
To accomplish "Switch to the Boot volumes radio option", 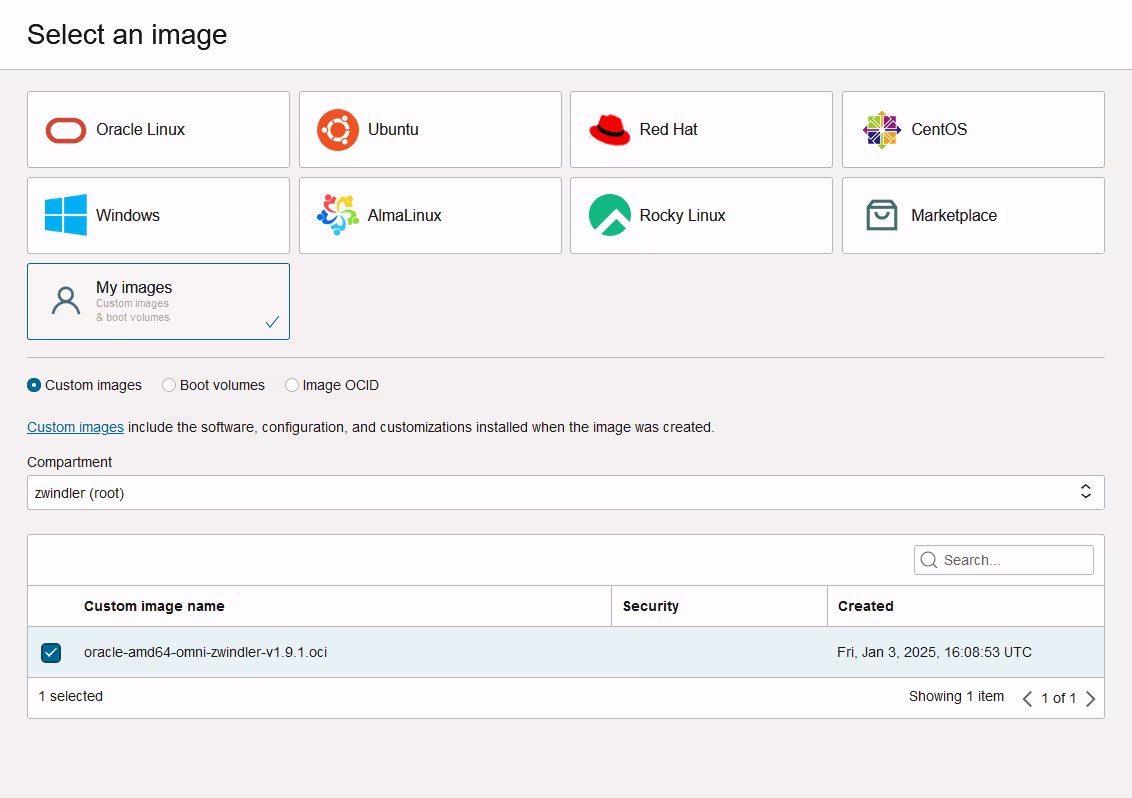I will [169, 385].
